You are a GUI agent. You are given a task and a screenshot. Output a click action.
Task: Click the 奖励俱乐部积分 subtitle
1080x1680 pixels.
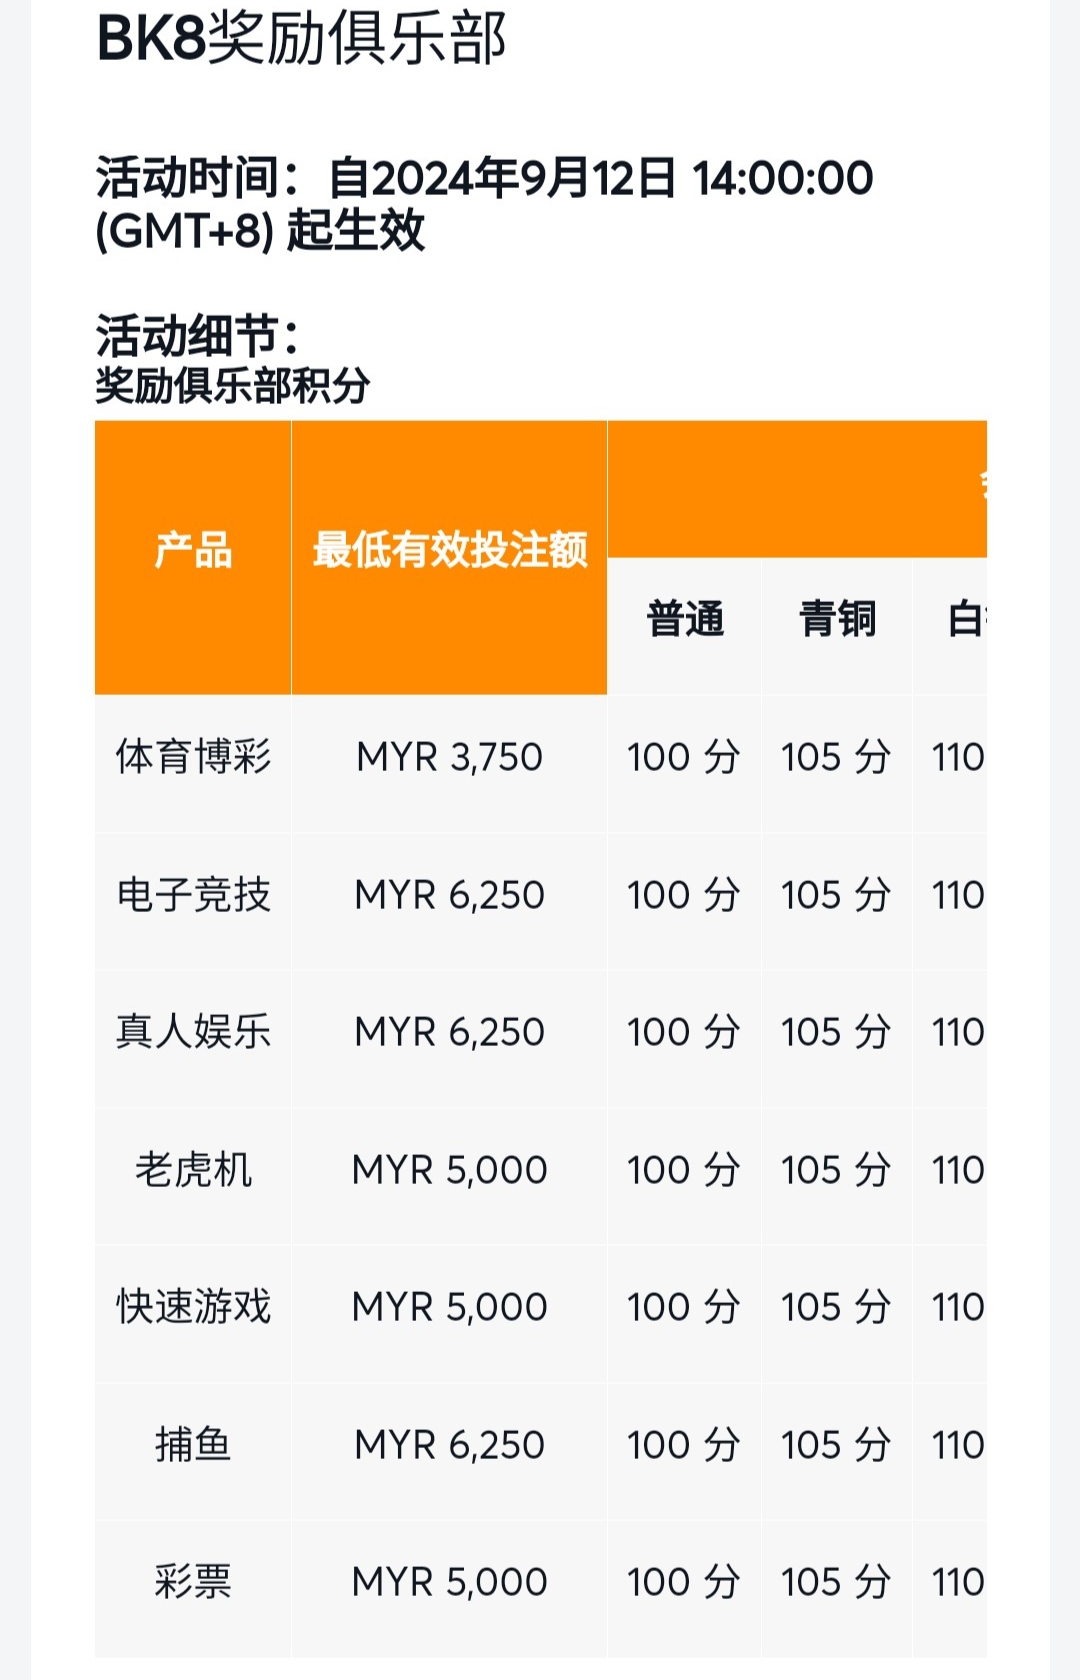[233, 386]
